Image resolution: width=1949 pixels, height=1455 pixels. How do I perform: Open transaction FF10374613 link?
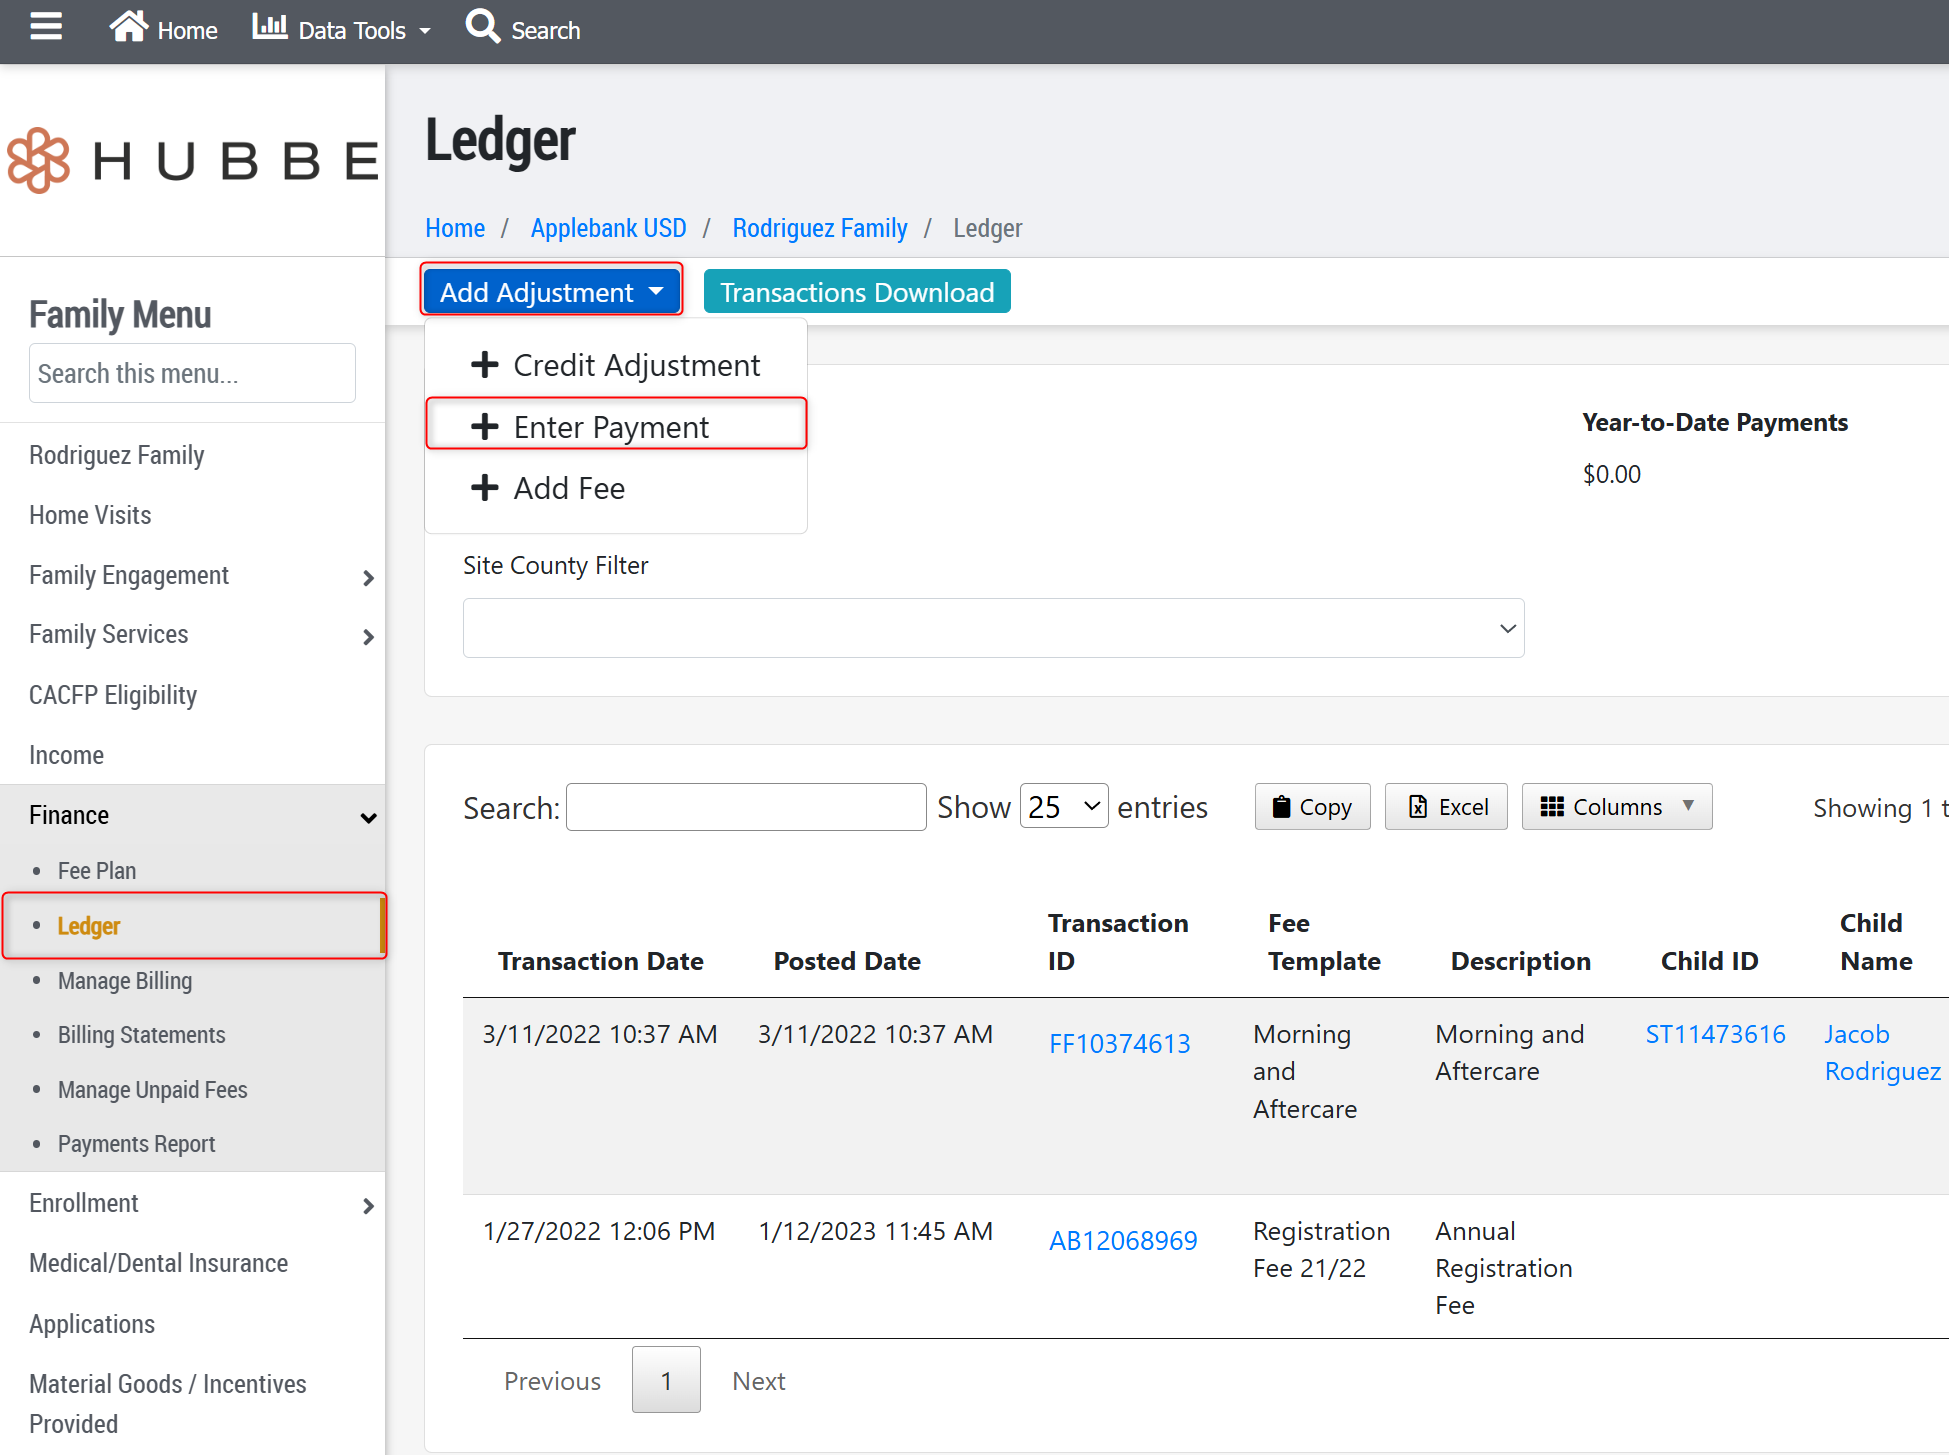pos(1119,1044)
